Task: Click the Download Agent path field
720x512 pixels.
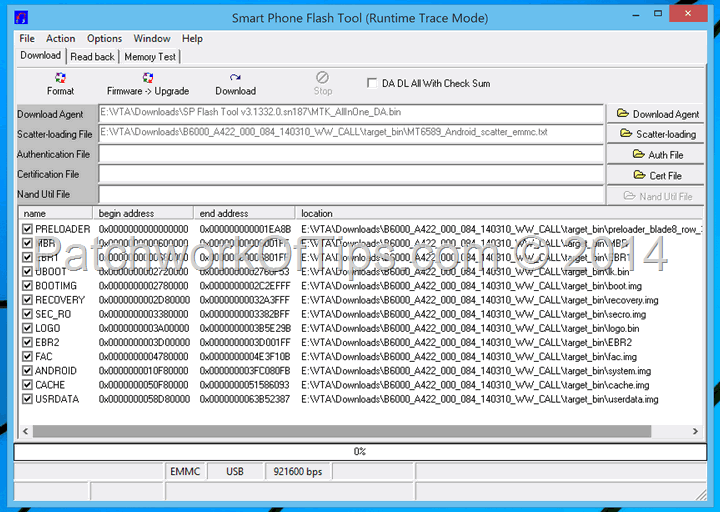Action: click(351, 113)
